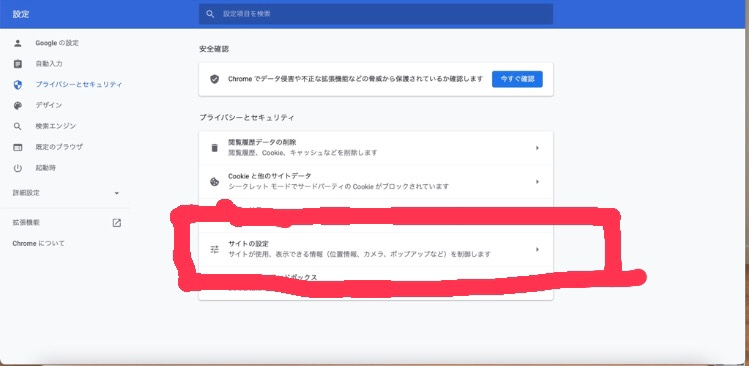749x366 pixels.
Task: Click the 設定 title in the header
Action: [21, 14]
